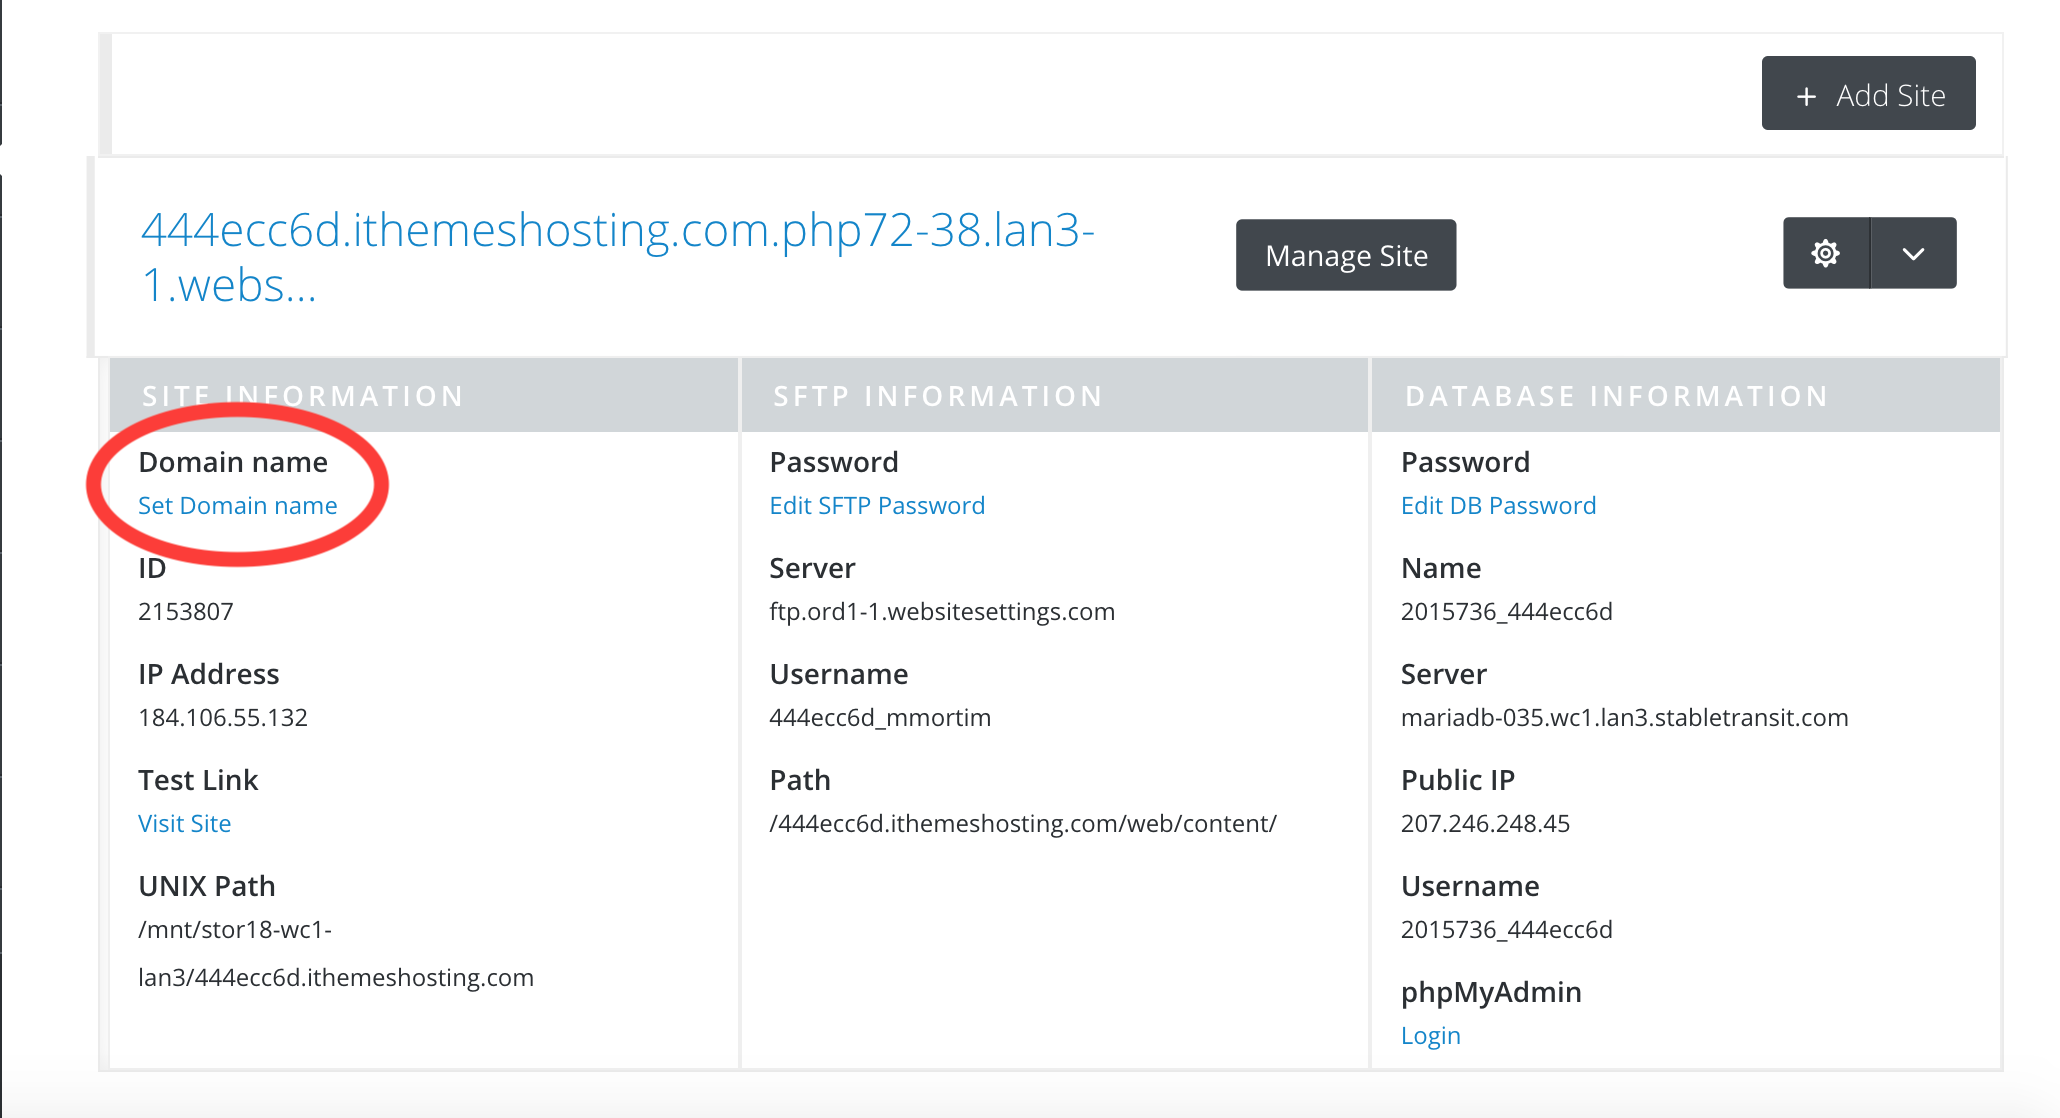Screen dimensions: 2060x1118
Task: Open the Edit DB Password link
Action: tap(1498, 506)
